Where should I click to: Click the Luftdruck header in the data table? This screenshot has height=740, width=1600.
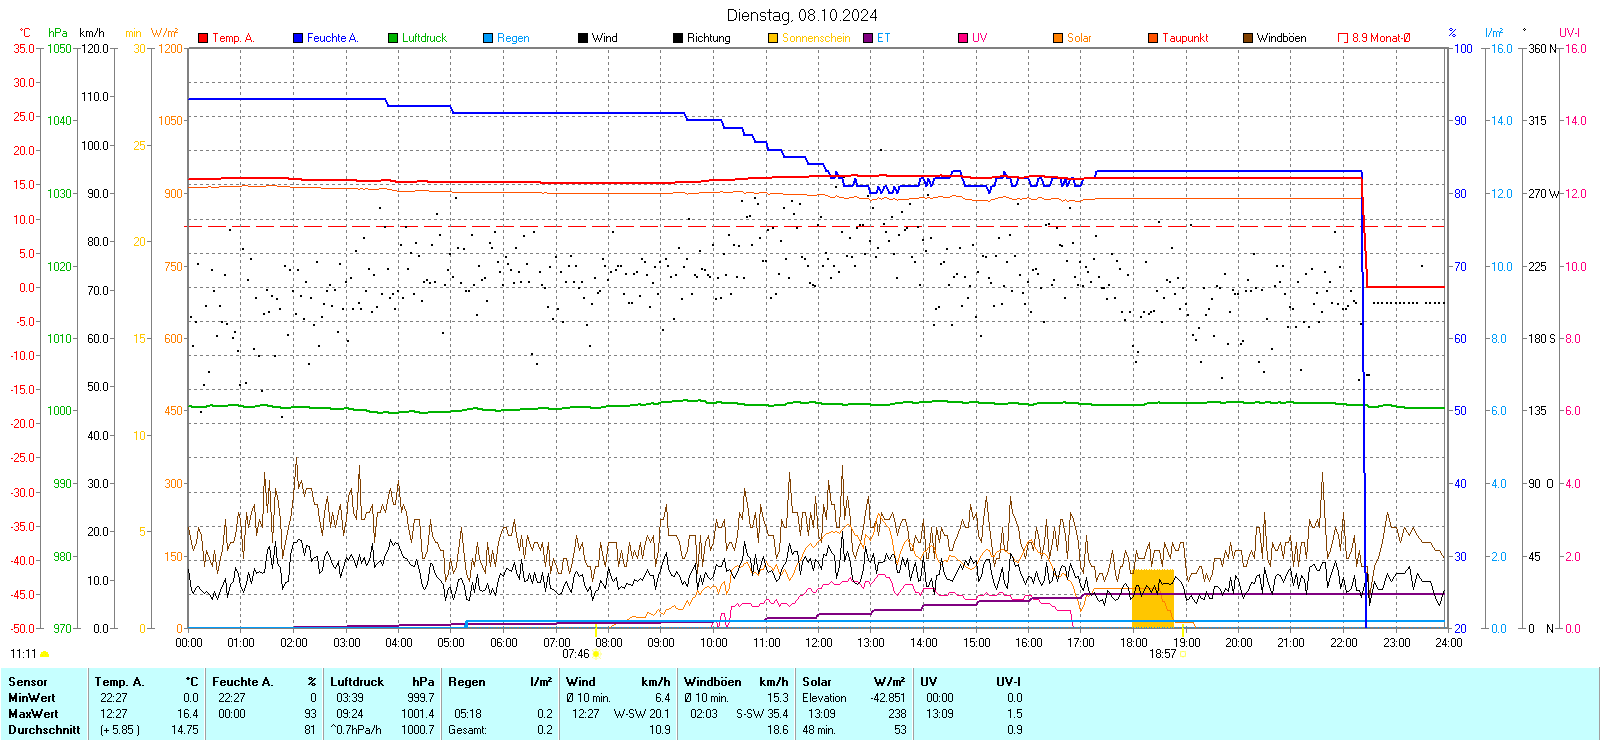[357, 682]
